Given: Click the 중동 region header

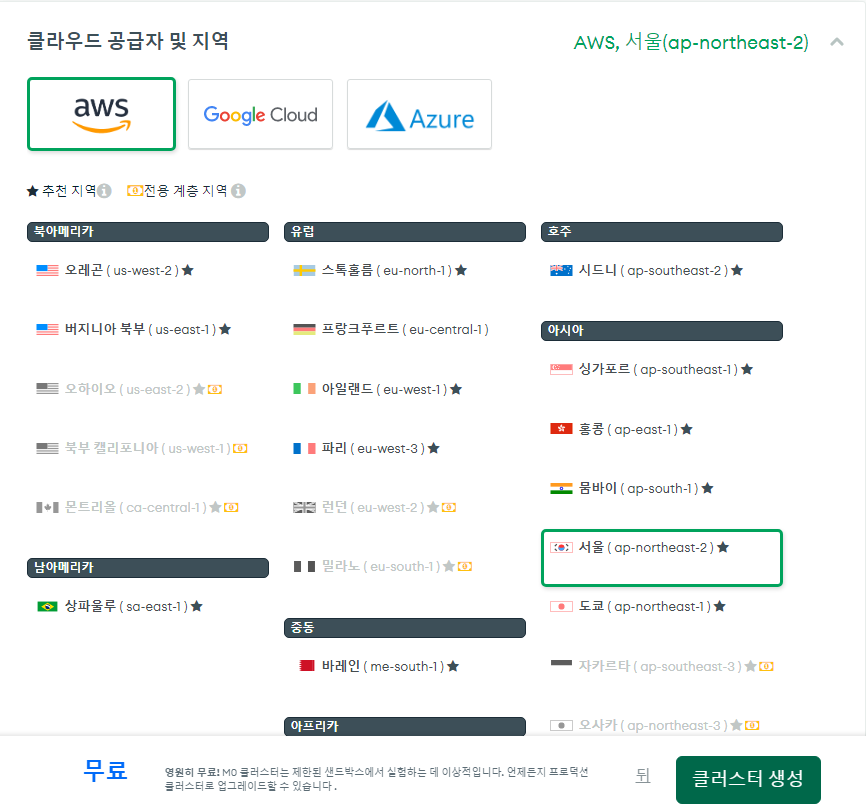Looking at the screenshot, I should pyautogui.click(x=404, y=628).
